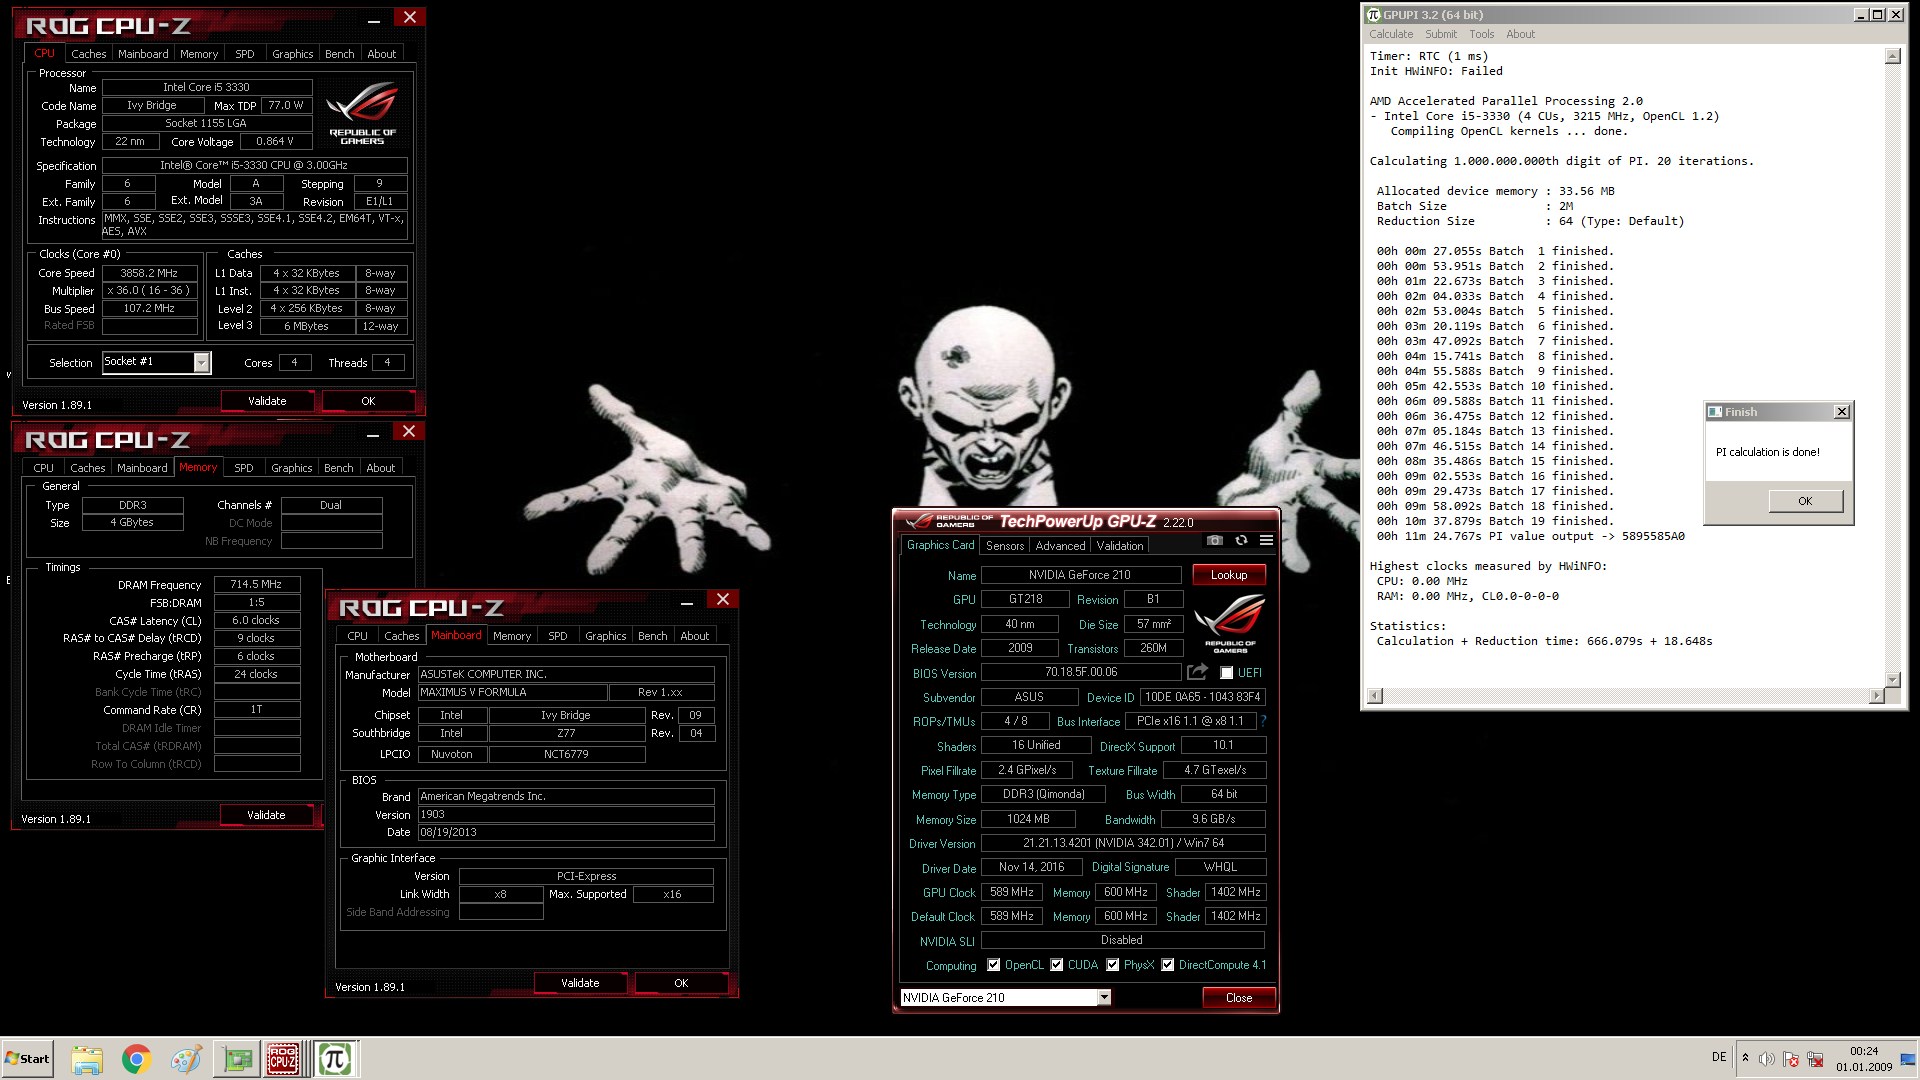This screenshot has height=1080, width=1920.
Task: Switch to Advanced tab in GPU-Z
Action: 1060,546
